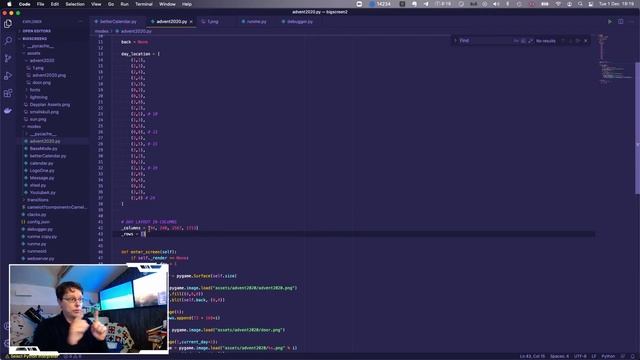Go to next match in Find widget
The image size is (640, 360).
[570, 41]
